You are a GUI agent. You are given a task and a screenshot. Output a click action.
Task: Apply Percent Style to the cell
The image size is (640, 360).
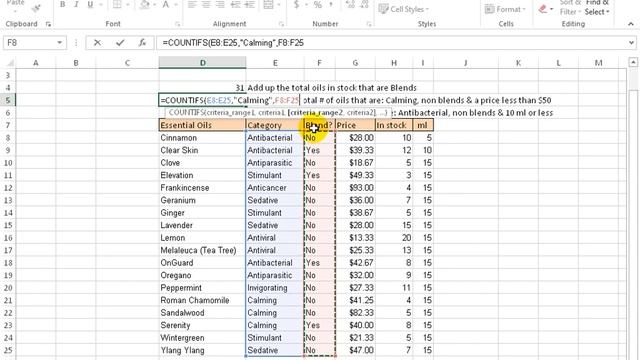pyautogui.click(x=318, y=4)
